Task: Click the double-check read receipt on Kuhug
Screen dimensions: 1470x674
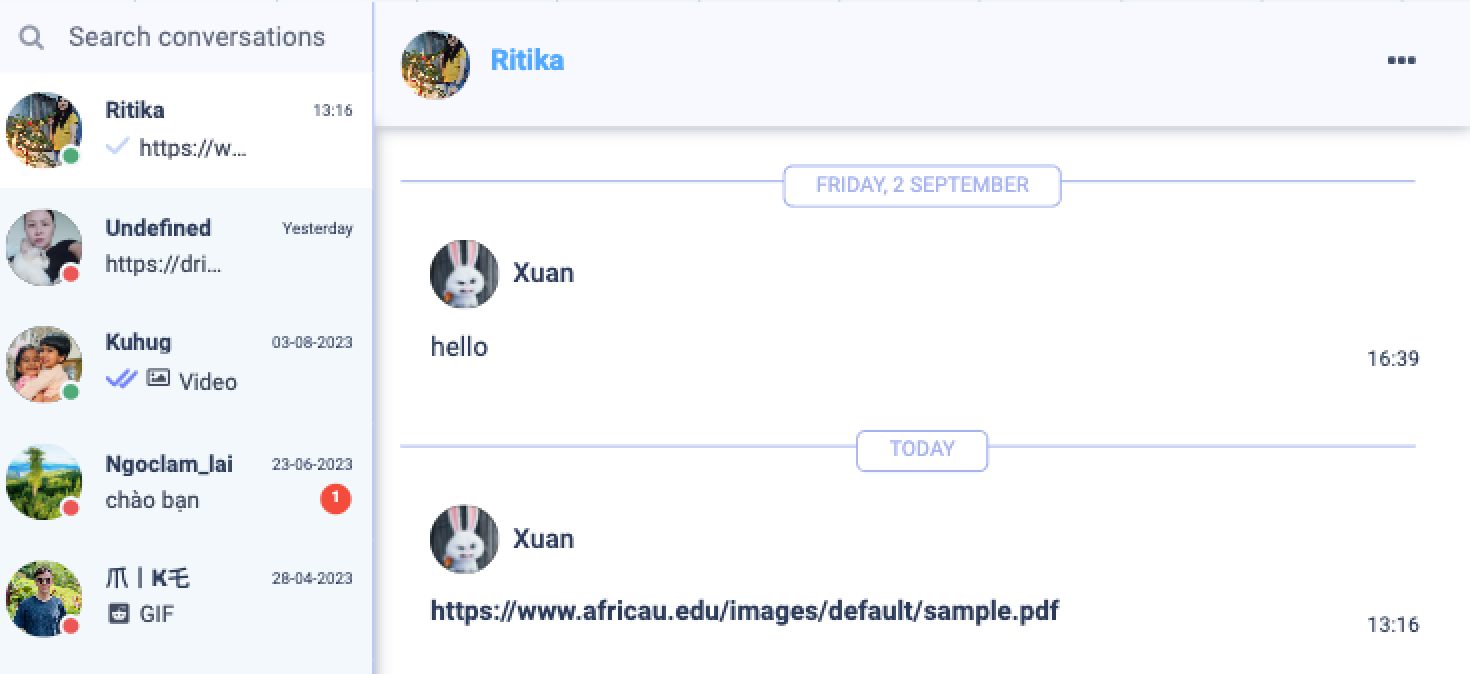Action: (121, 378)
